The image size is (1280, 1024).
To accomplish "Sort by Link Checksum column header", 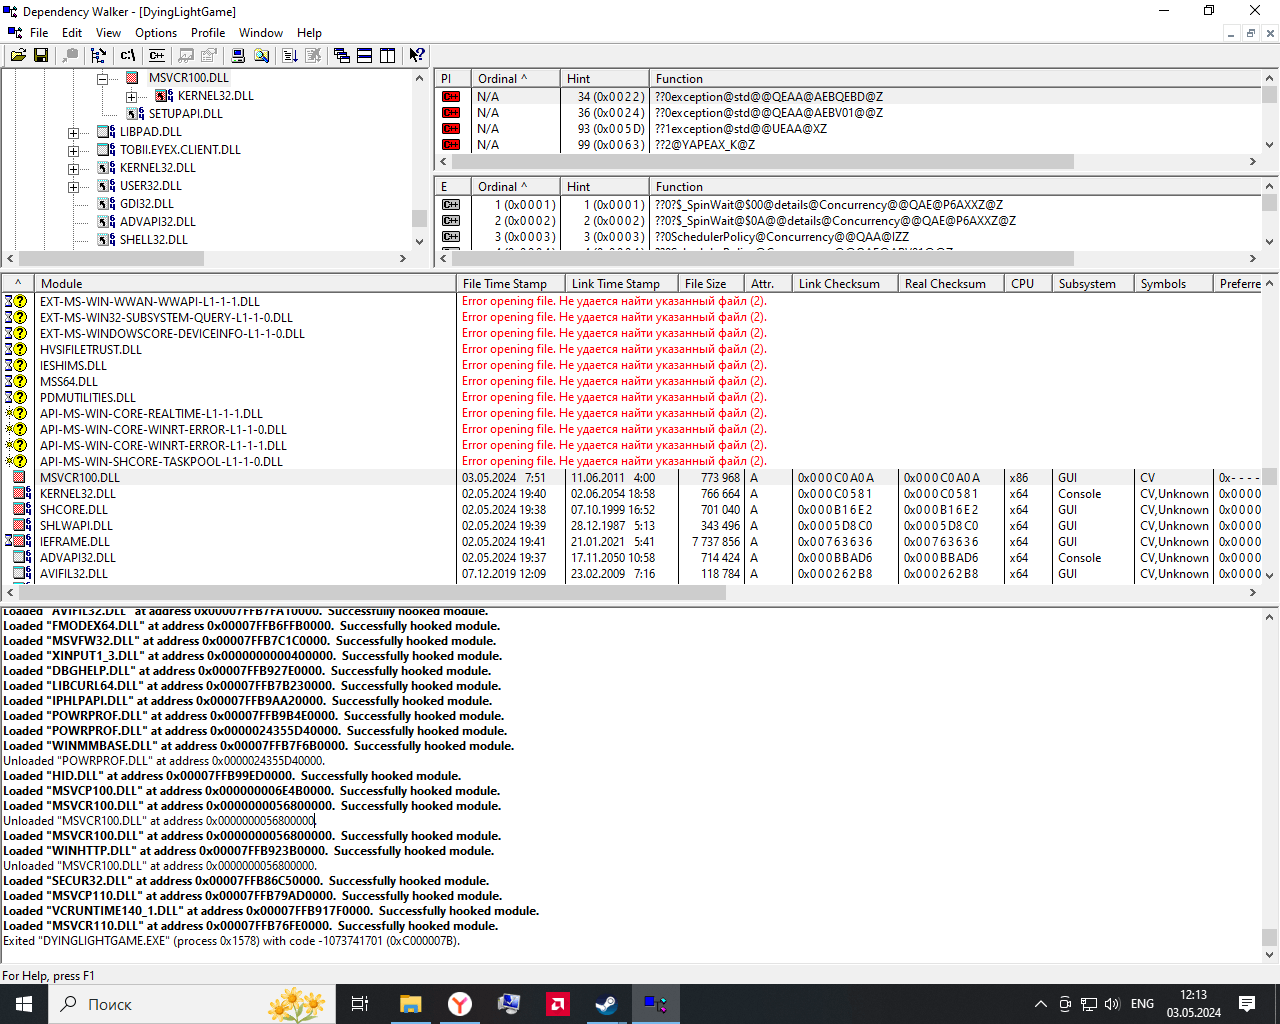I will pos(845,284).
